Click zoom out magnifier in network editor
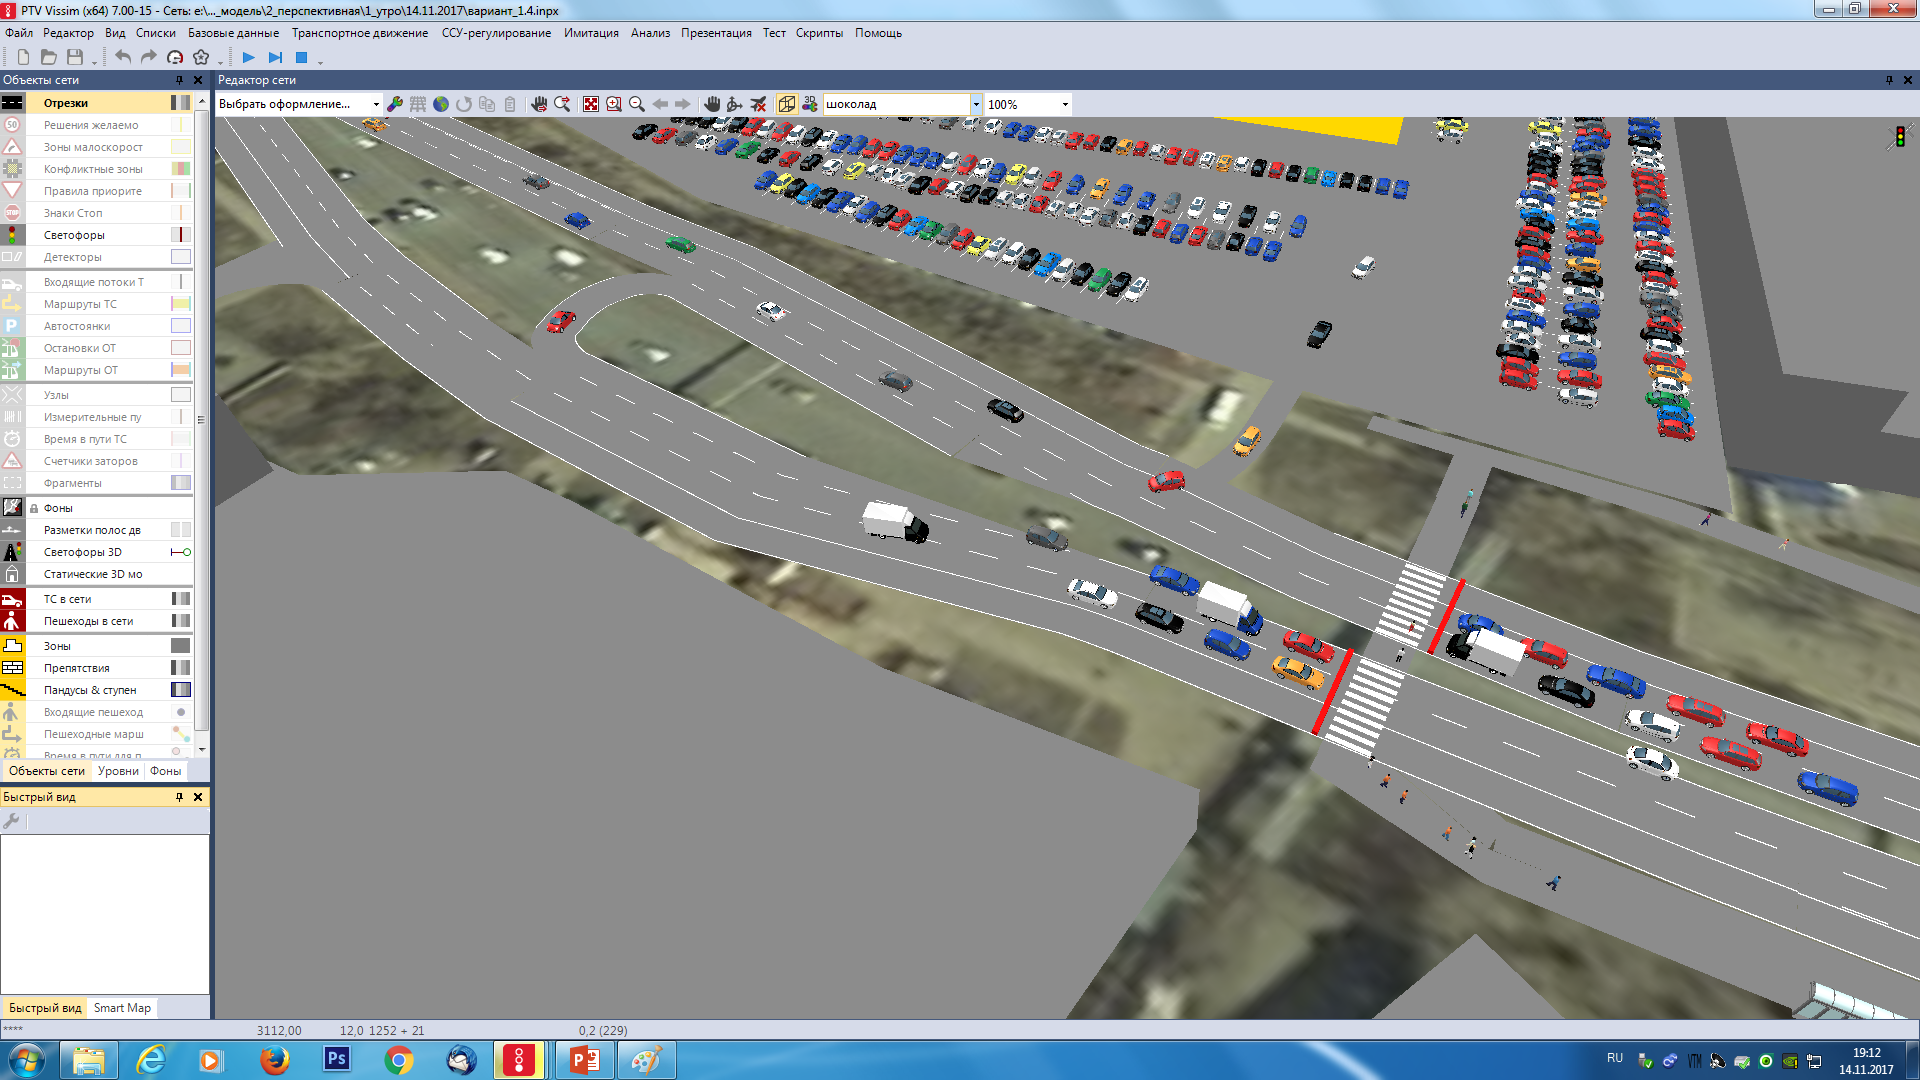The image size is (1920, 1080). click(636, 104)
